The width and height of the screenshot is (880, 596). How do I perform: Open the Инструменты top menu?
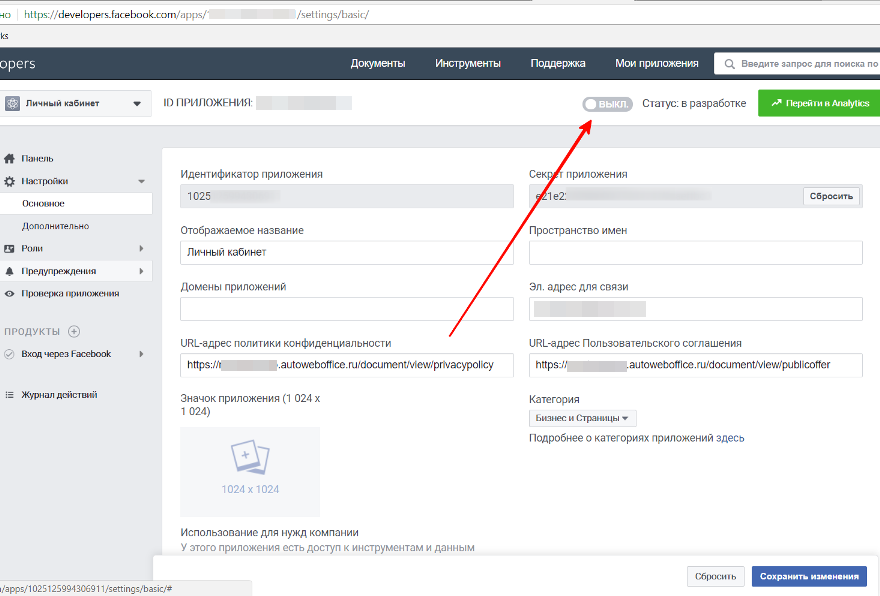point(468,63)
